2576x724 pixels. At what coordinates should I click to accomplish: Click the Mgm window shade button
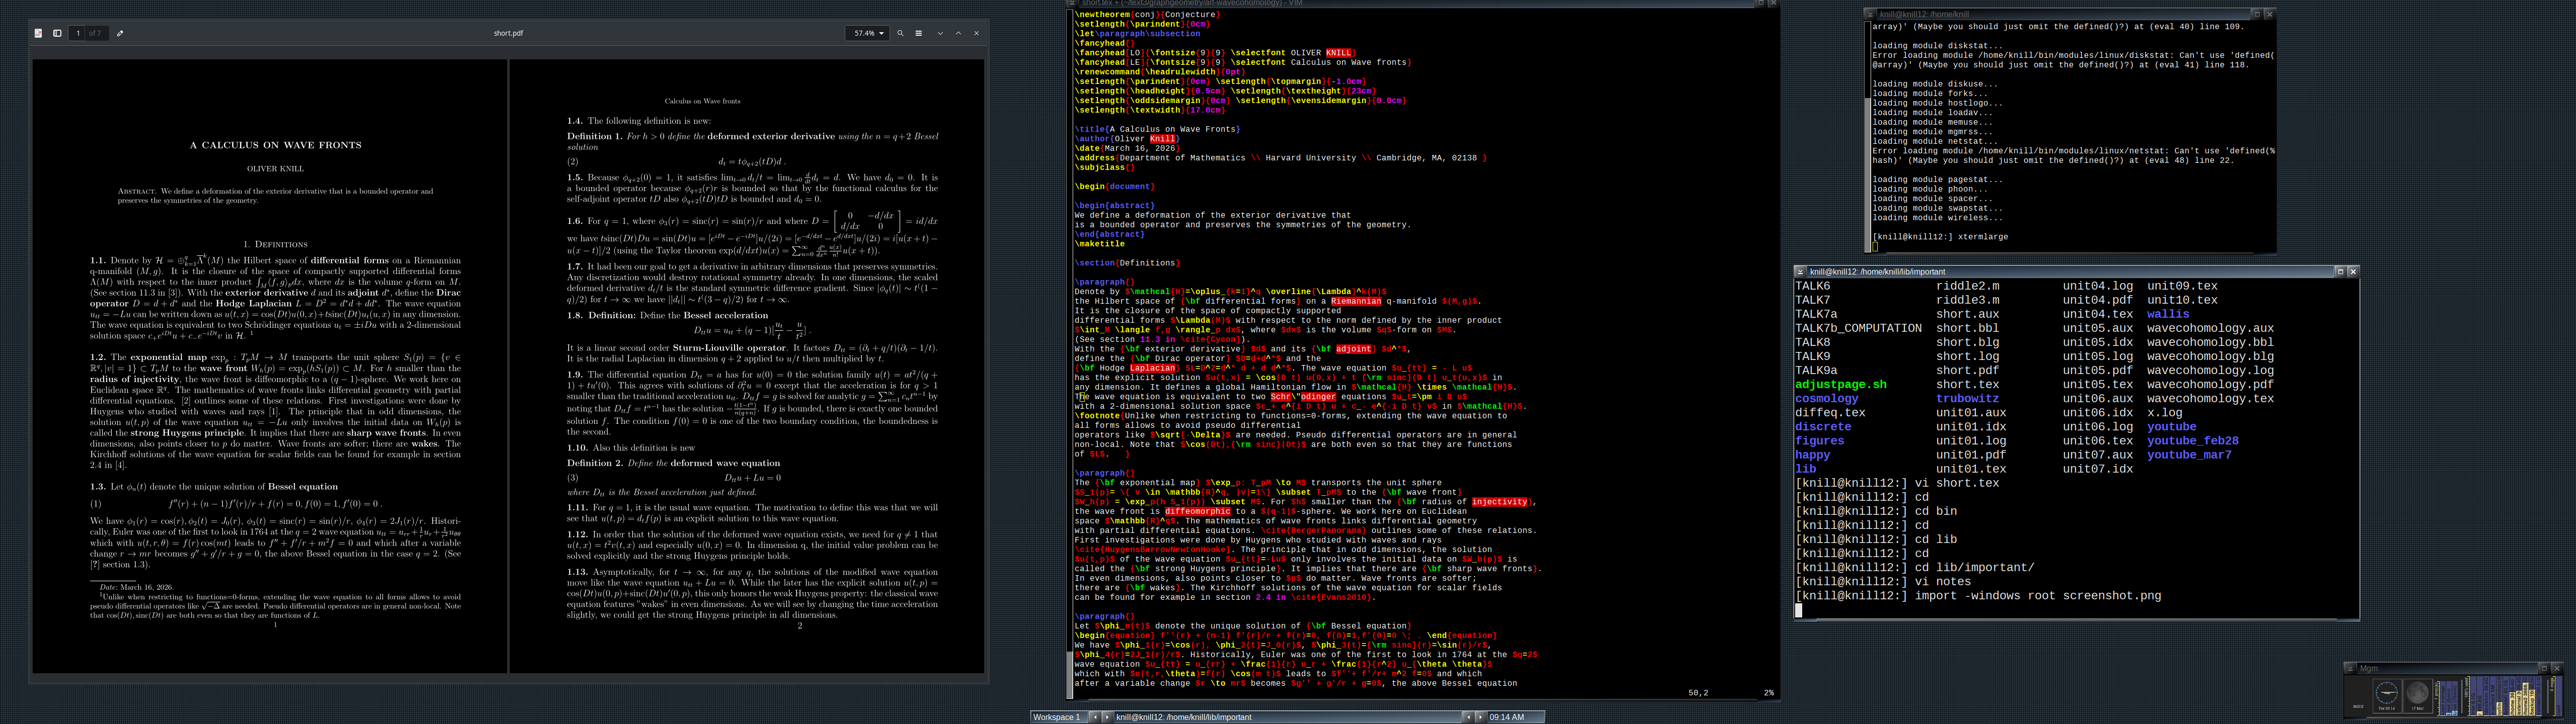click(2351, 669)
